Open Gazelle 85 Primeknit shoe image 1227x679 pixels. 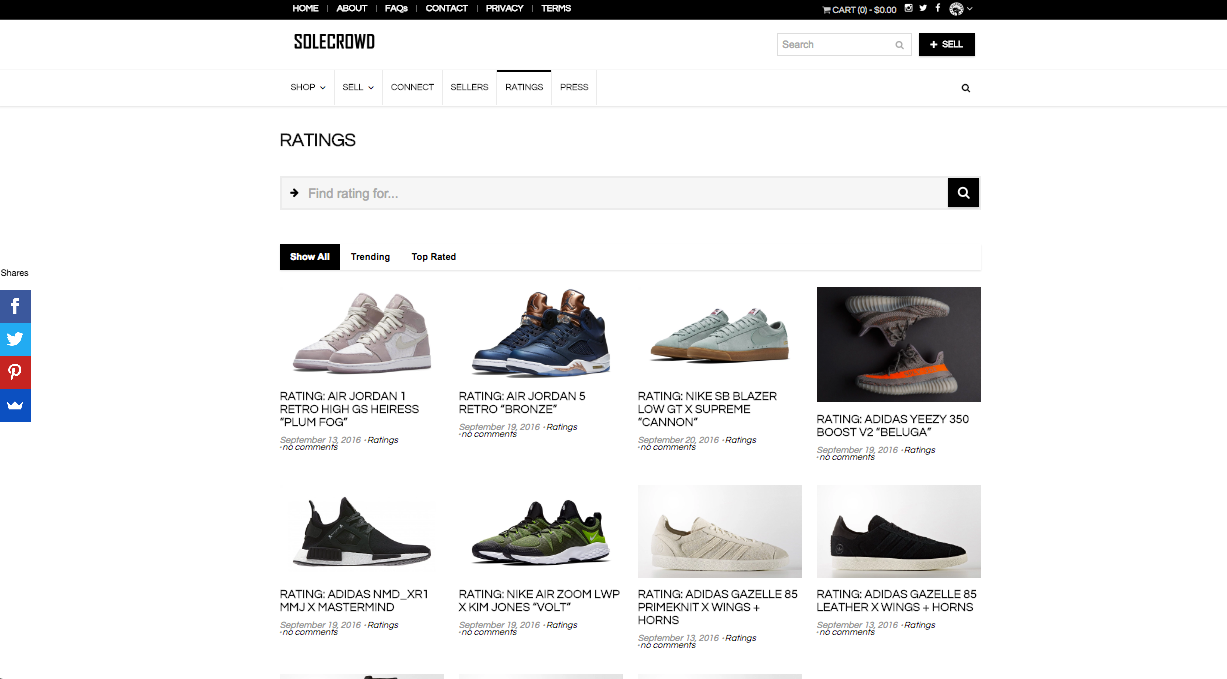point(720,531)
